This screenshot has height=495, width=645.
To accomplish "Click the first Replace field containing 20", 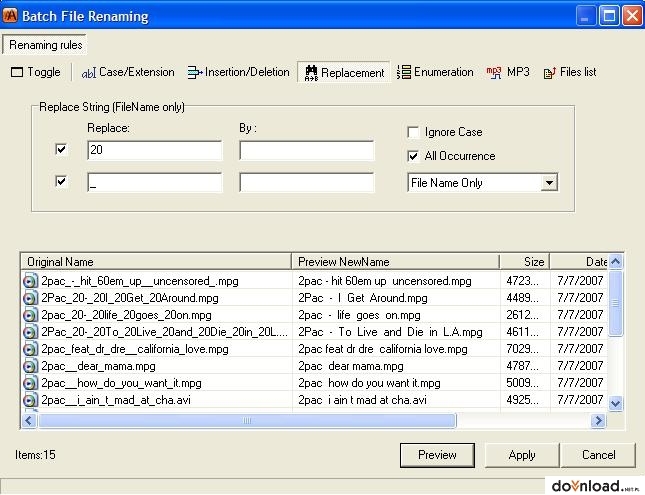I will [x=155, y=150].
